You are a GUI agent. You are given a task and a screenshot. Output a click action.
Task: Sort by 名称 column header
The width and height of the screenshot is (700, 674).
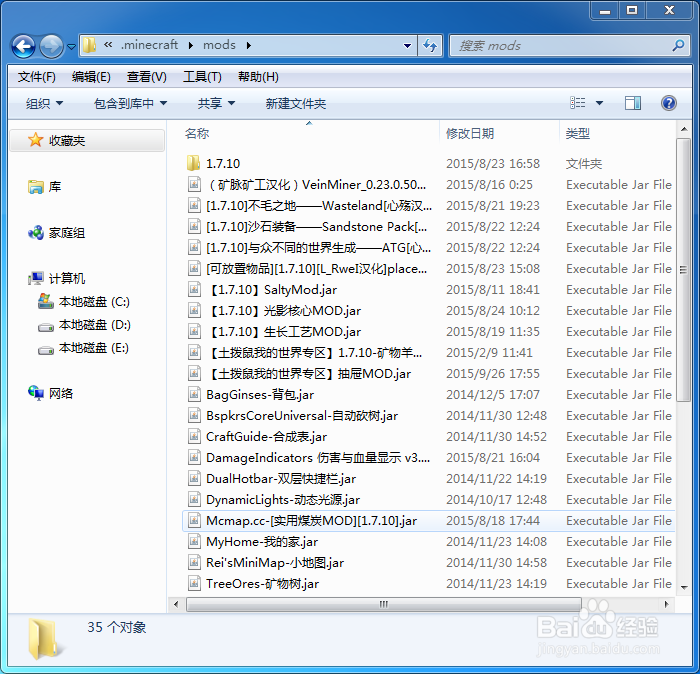pos(197,133)
